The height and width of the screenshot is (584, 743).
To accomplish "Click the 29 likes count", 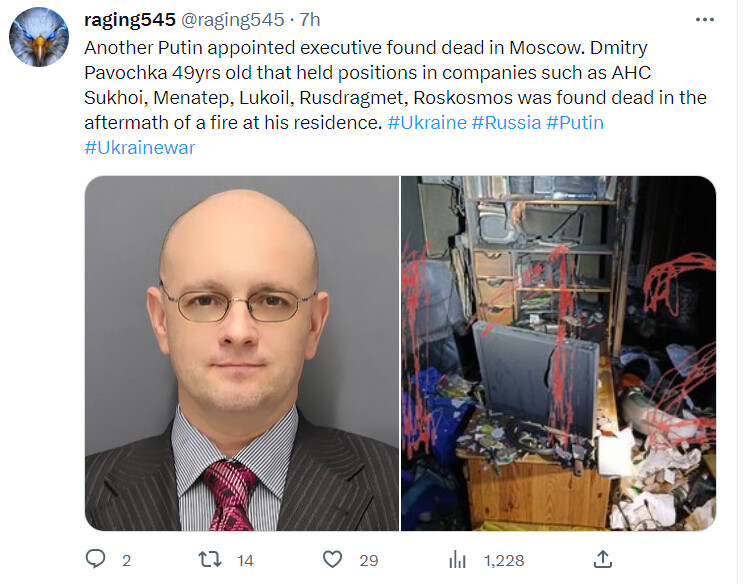I will tap(369, 561).
